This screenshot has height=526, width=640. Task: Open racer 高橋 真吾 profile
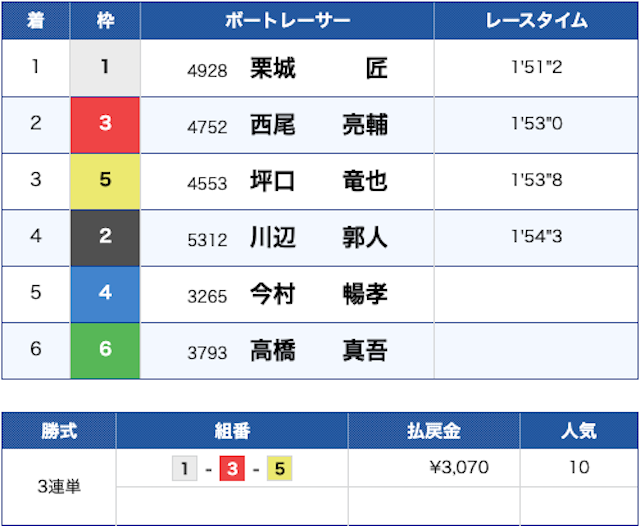click(x=318, y=350)
